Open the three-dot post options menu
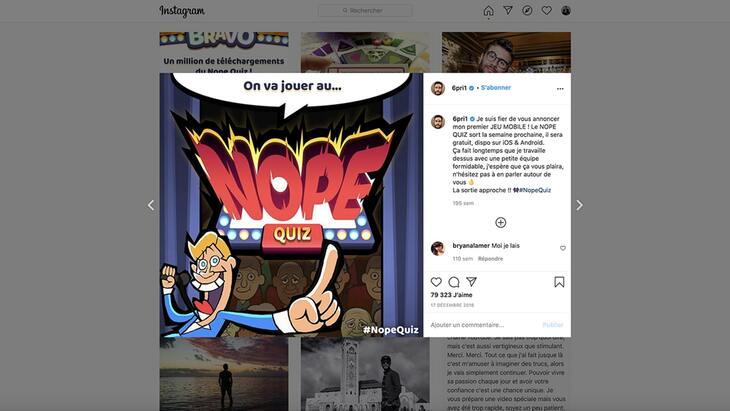Screen dimensions: 730x411 [x=560, y=88]
